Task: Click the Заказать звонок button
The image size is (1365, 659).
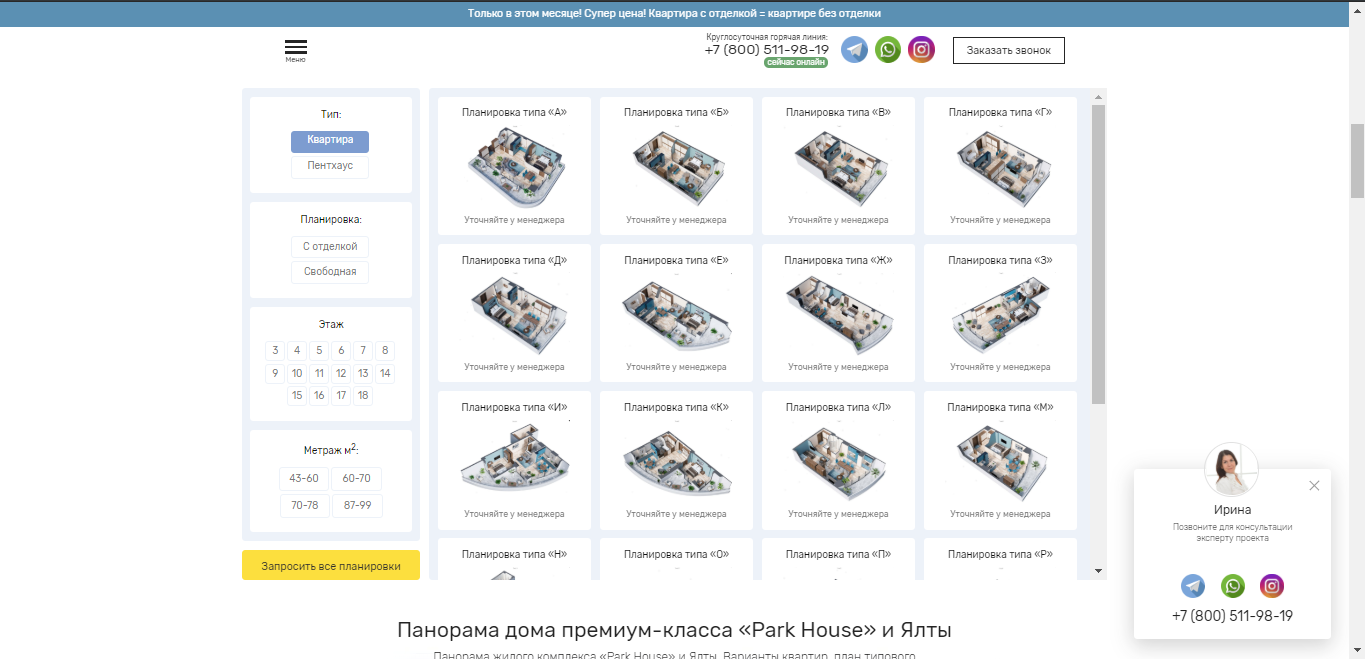Action: coord(1009,50)
